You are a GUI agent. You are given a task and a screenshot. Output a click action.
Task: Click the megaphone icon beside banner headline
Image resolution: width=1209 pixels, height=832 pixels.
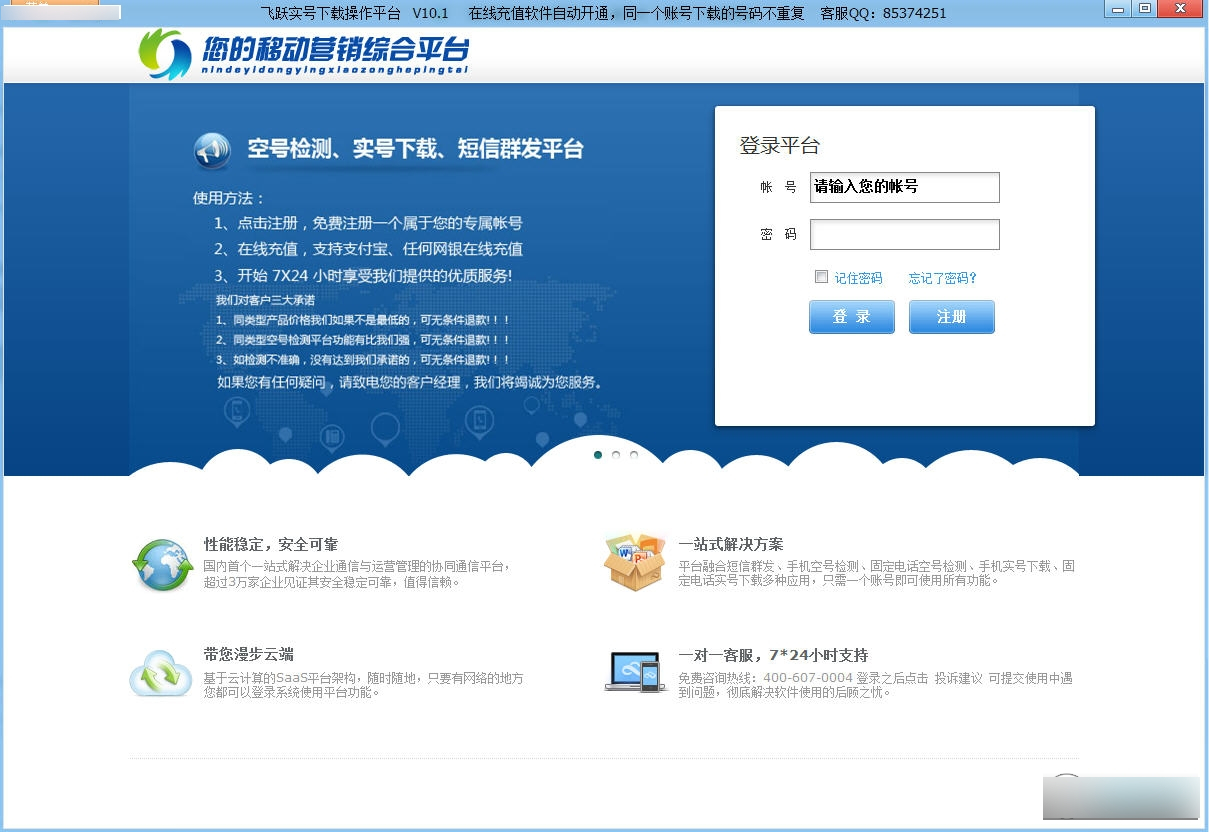pos(211,150)
